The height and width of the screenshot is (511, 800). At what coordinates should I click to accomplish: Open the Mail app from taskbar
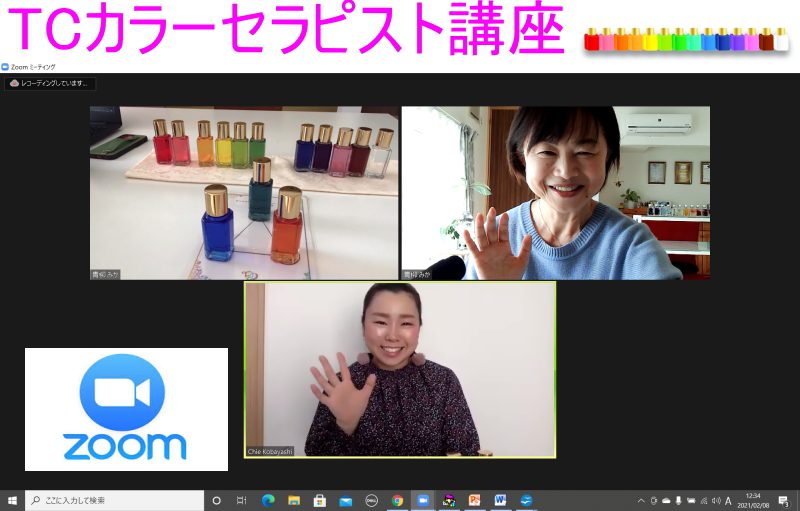click(346, 500)
